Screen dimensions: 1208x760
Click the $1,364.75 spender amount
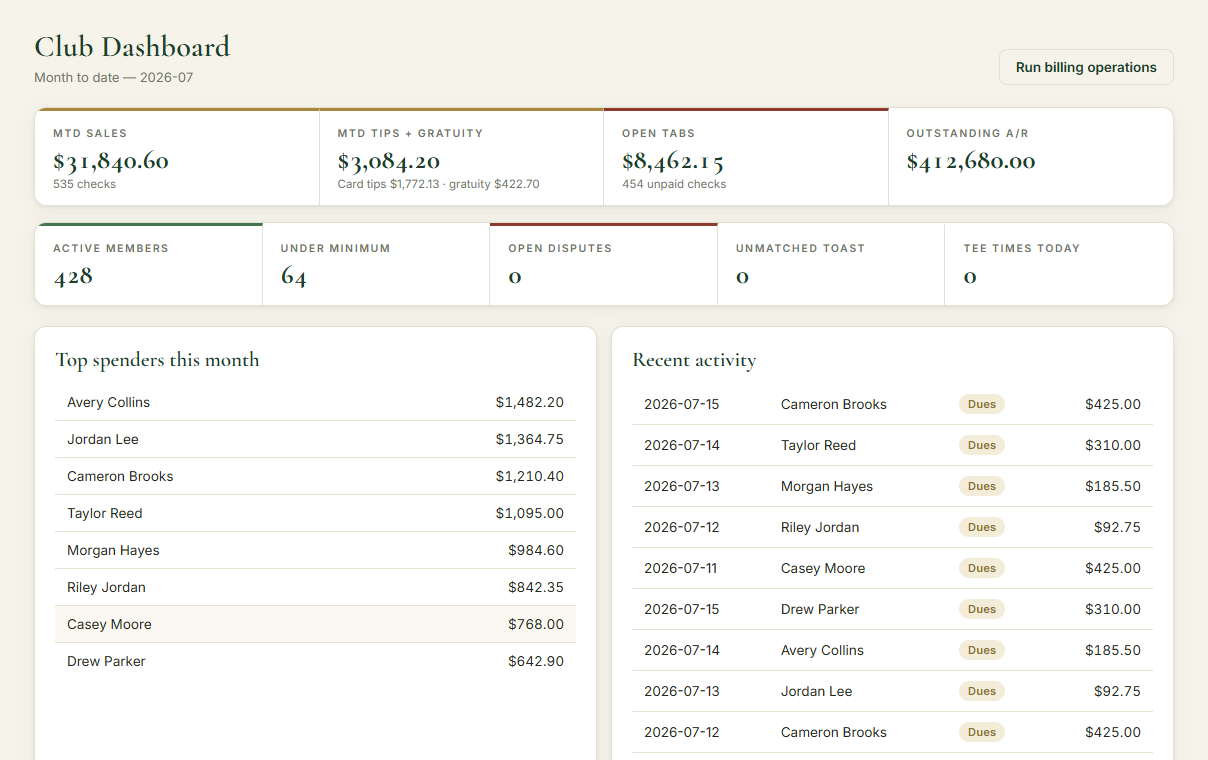point(530,439)
